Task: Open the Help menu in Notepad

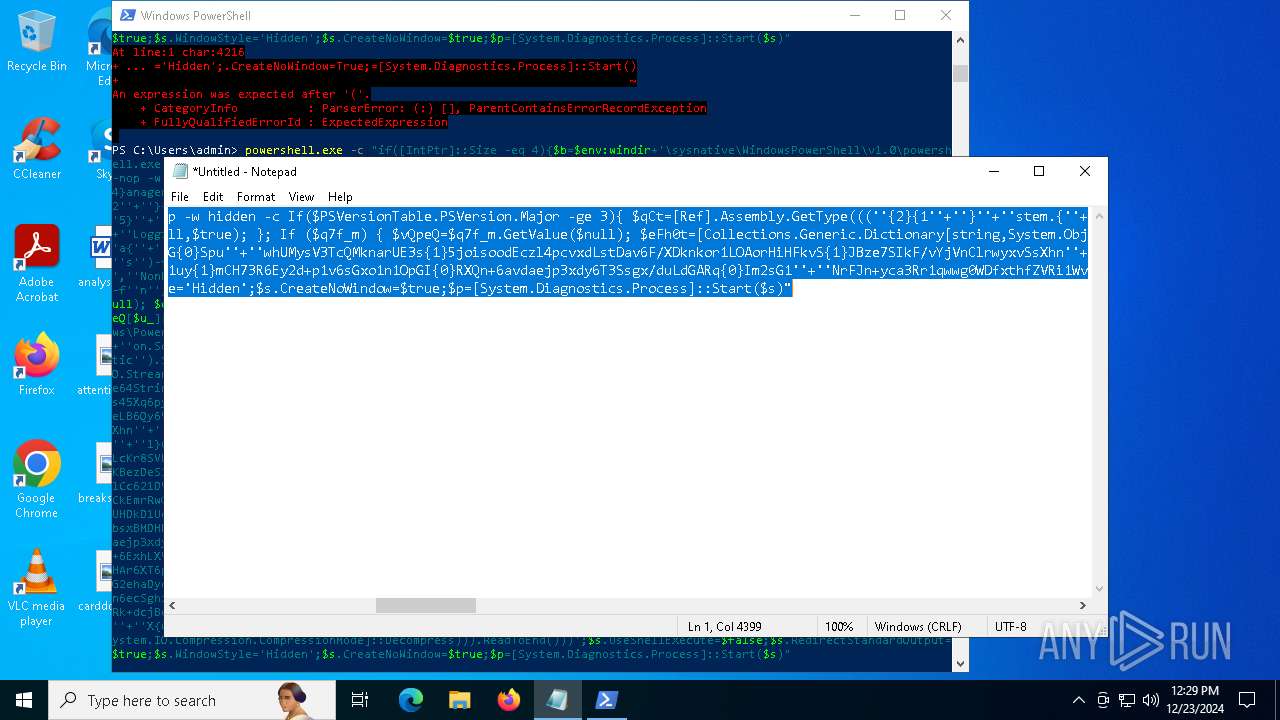Action: [340, 197]
